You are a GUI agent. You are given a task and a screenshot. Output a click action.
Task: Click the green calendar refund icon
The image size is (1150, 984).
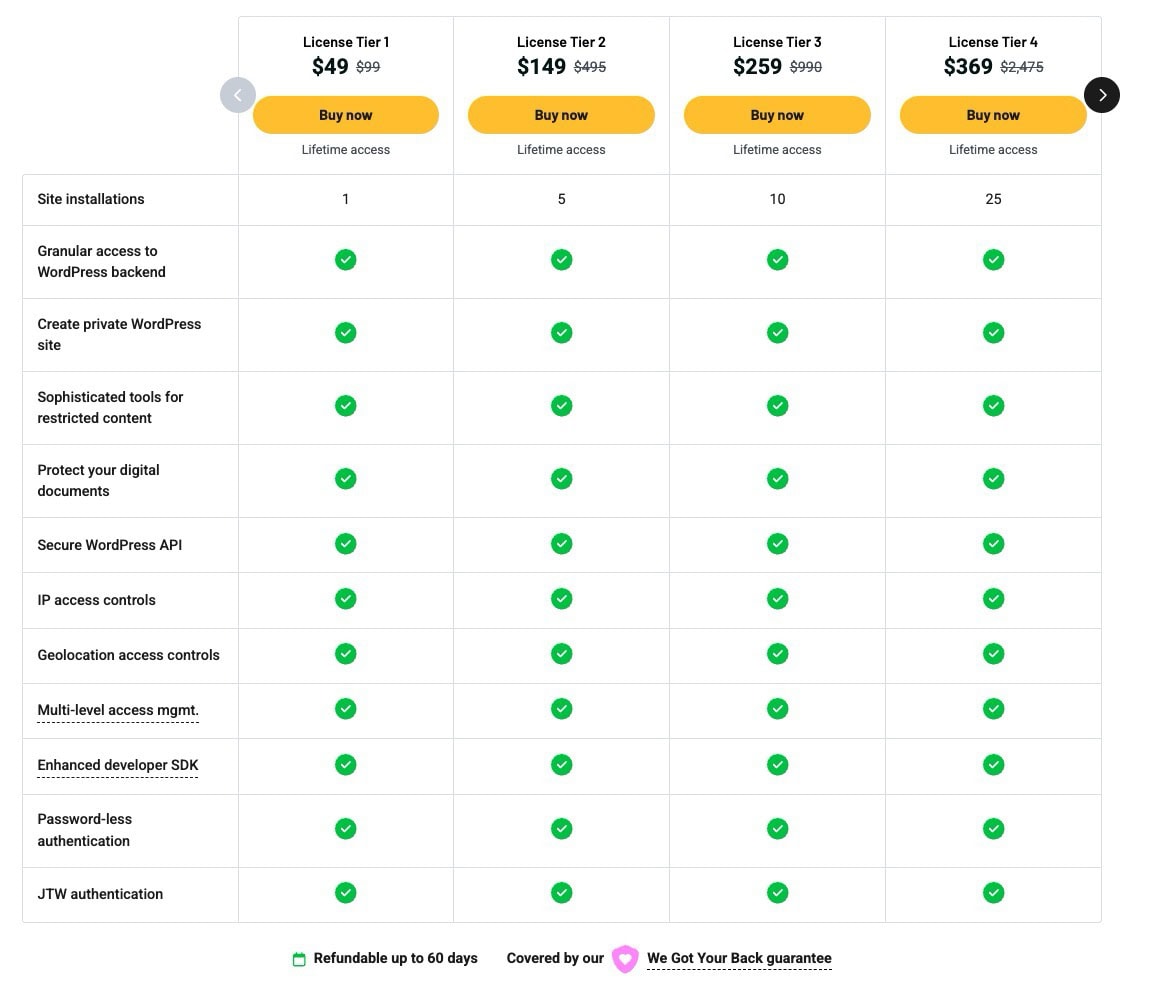(298, 959)
